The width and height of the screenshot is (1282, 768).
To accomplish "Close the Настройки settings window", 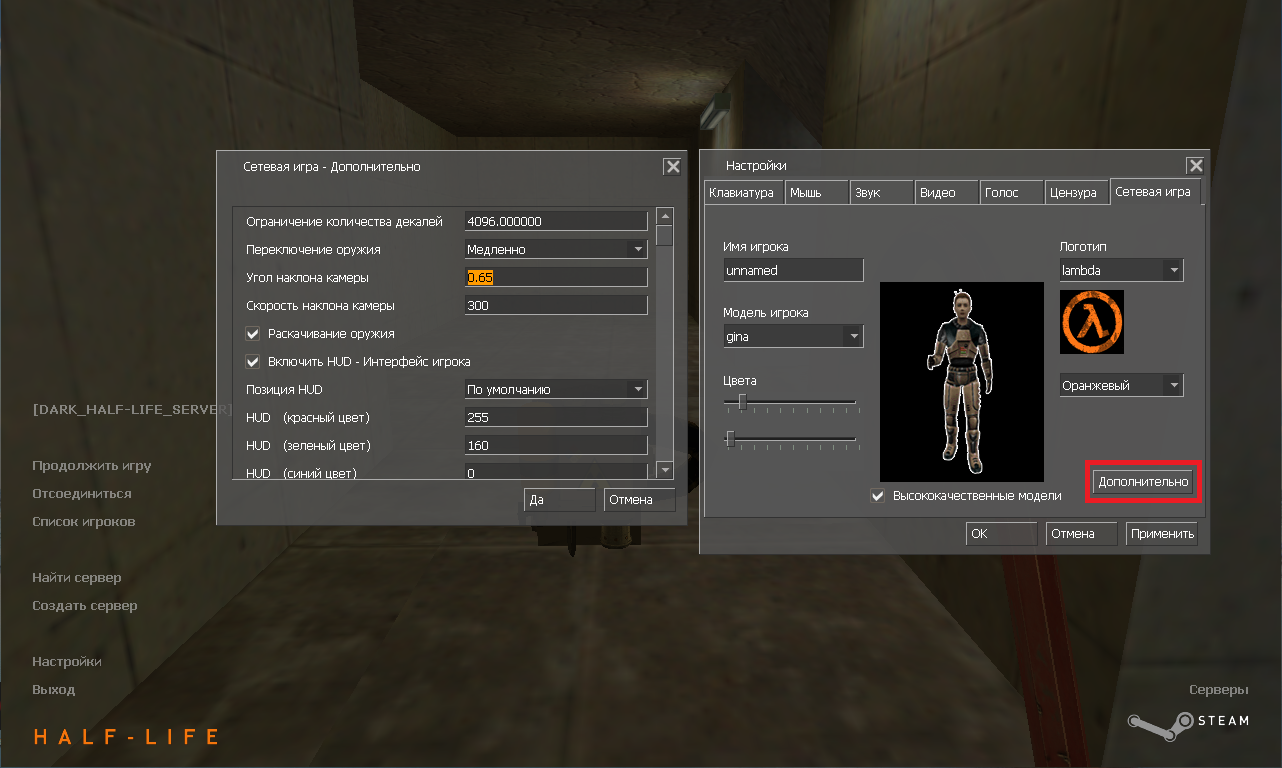I will click(x=1195, y=166).
